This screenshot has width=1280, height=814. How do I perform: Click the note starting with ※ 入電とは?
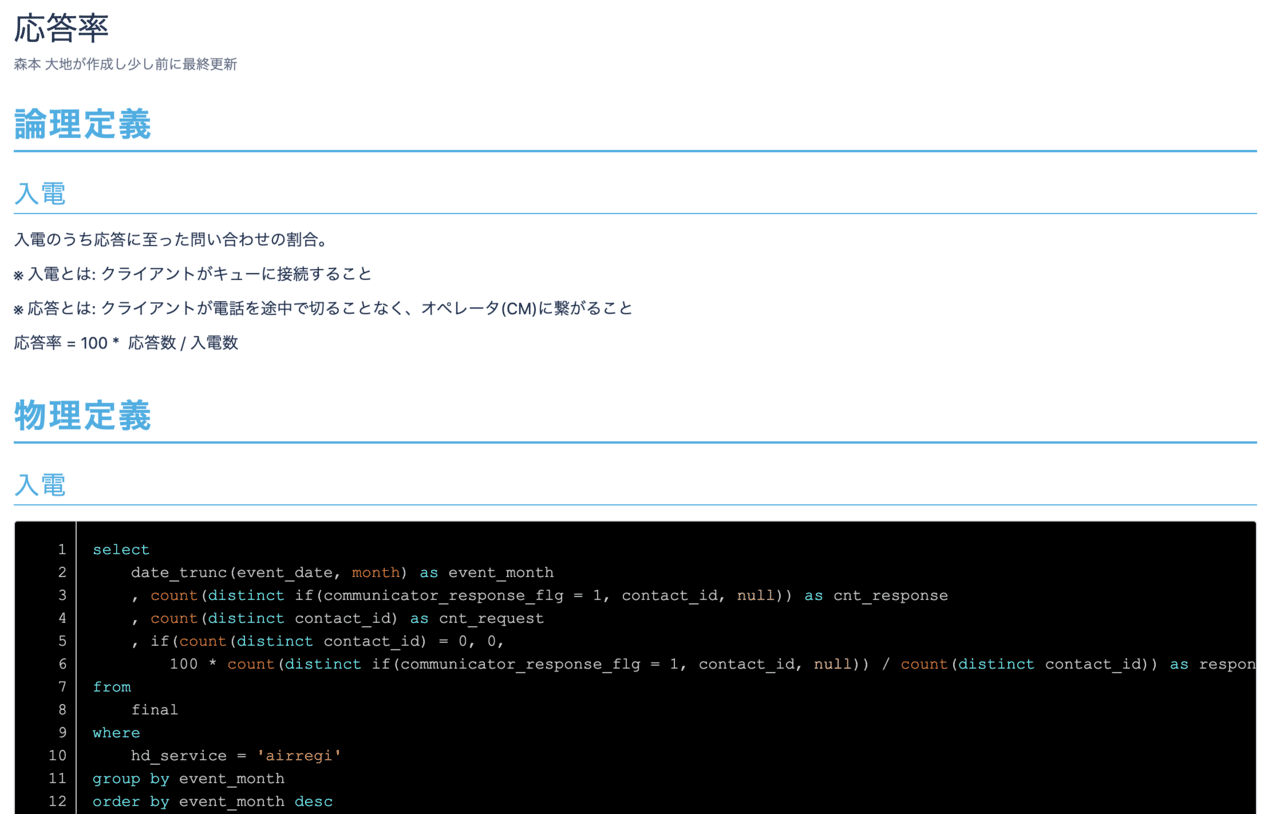point(193,274)
